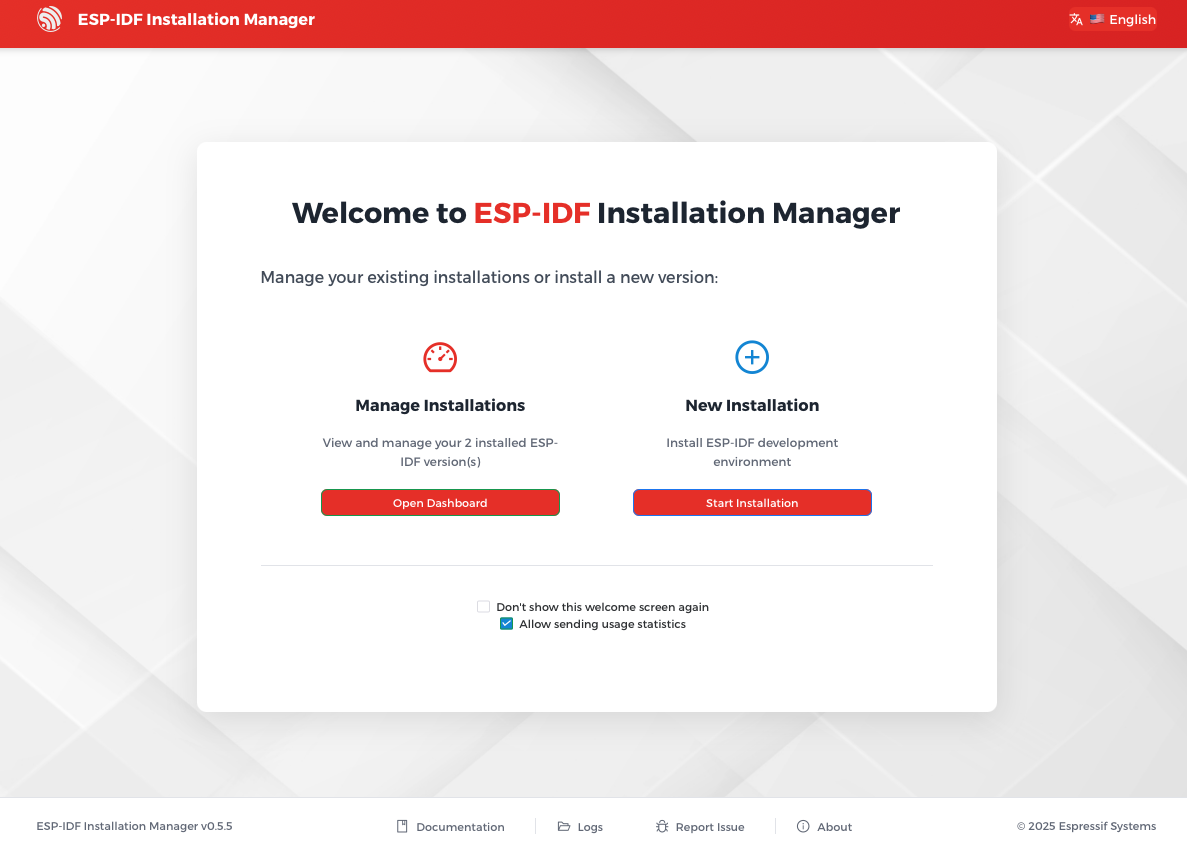Disable the Allow sending usage statistics checkbox

(506, 623)
